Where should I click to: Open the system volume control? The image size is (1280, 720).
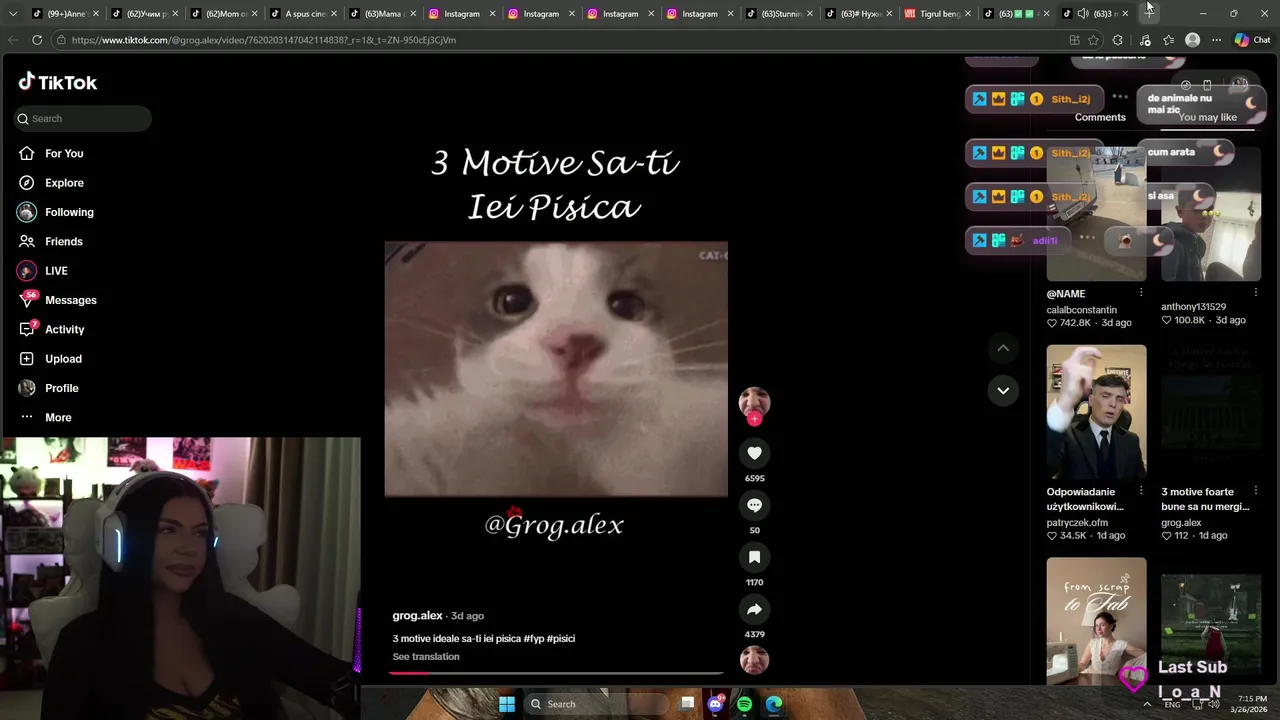click(1214, 705)
